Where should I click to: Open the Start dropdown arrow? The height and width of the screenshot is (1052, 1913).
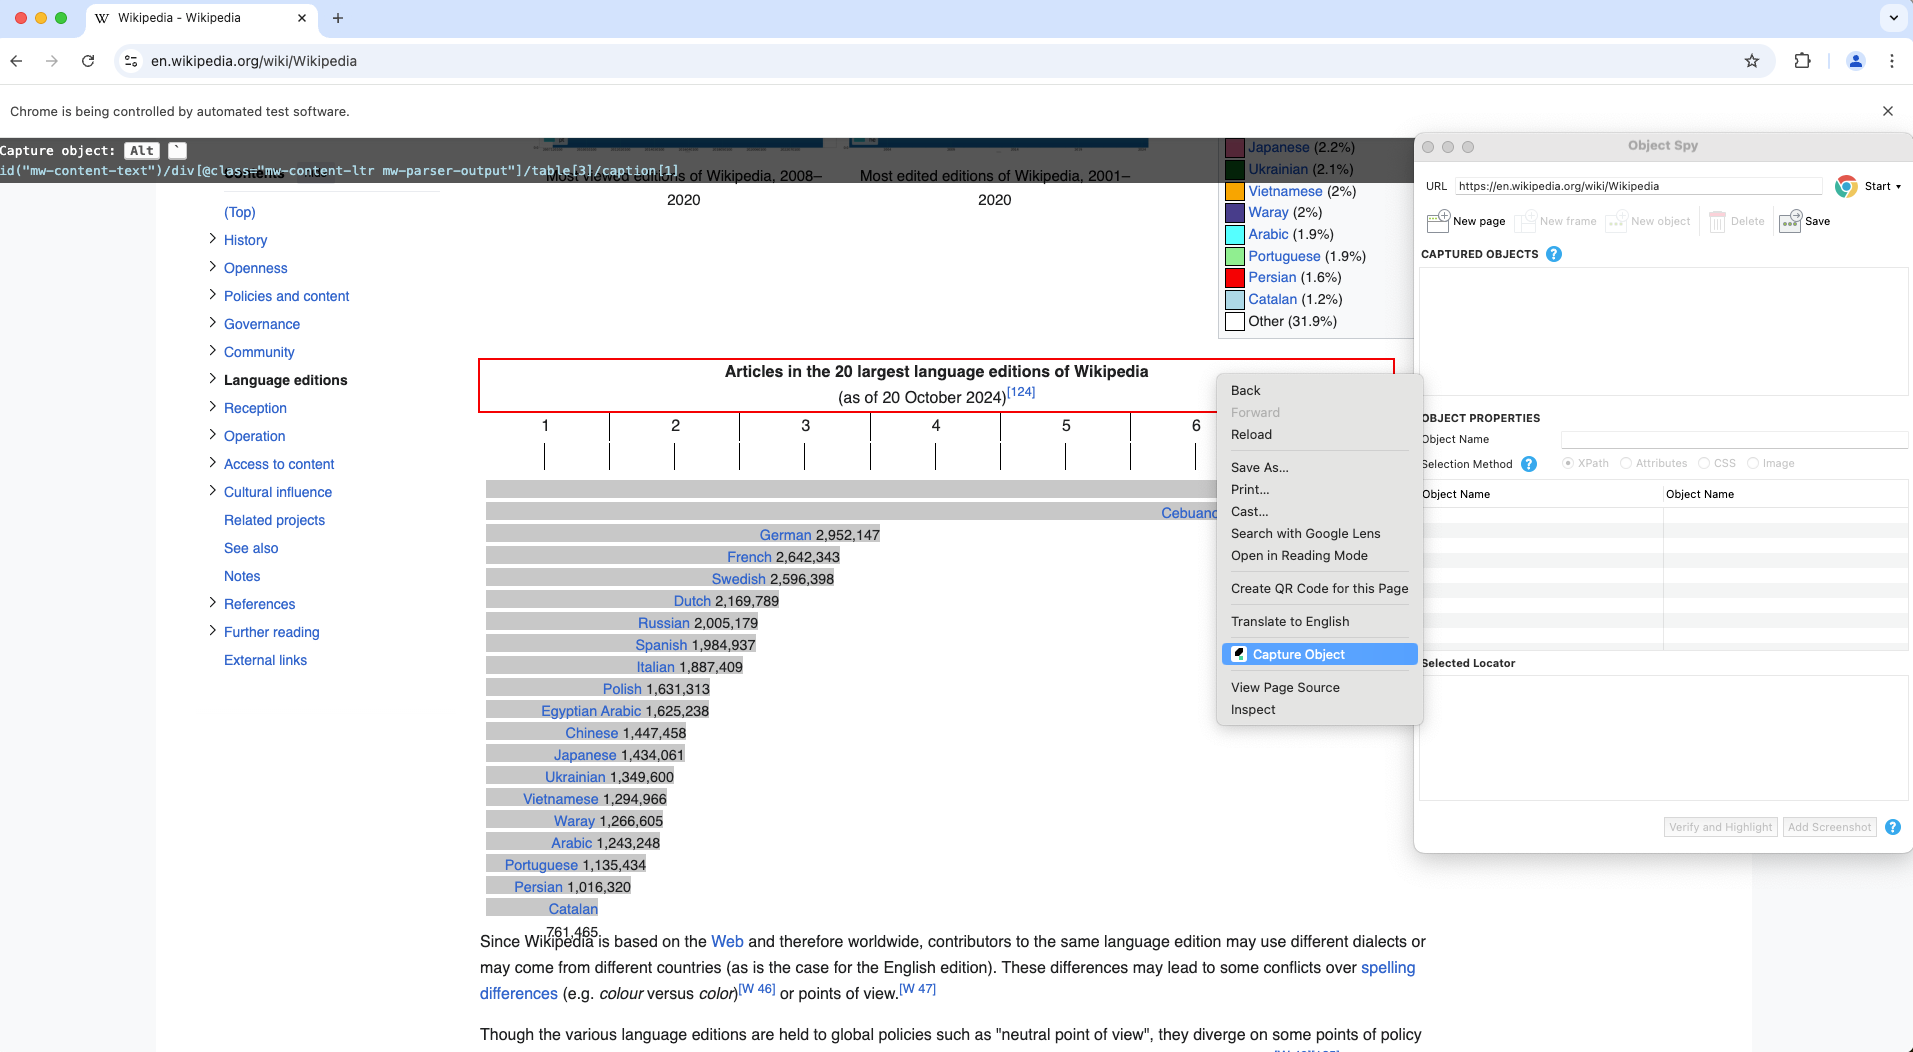pos(1898,187)
